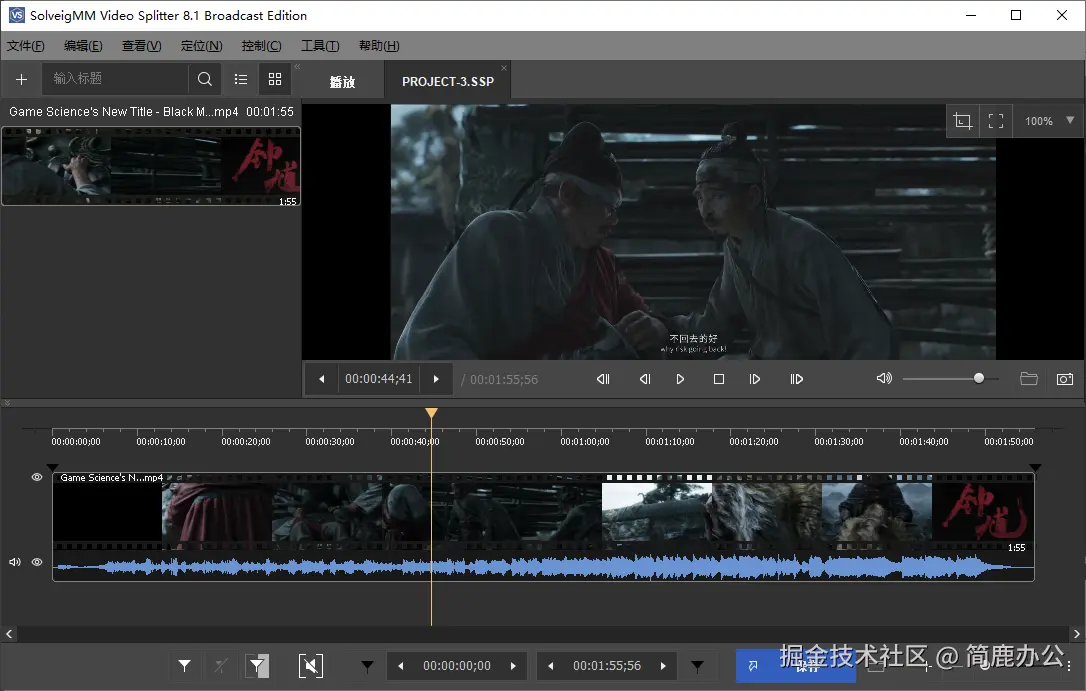Mute the audio track speaker
Image resolution: width=1086 pixels, height=691 pixels.
click(x=15, y=562)
